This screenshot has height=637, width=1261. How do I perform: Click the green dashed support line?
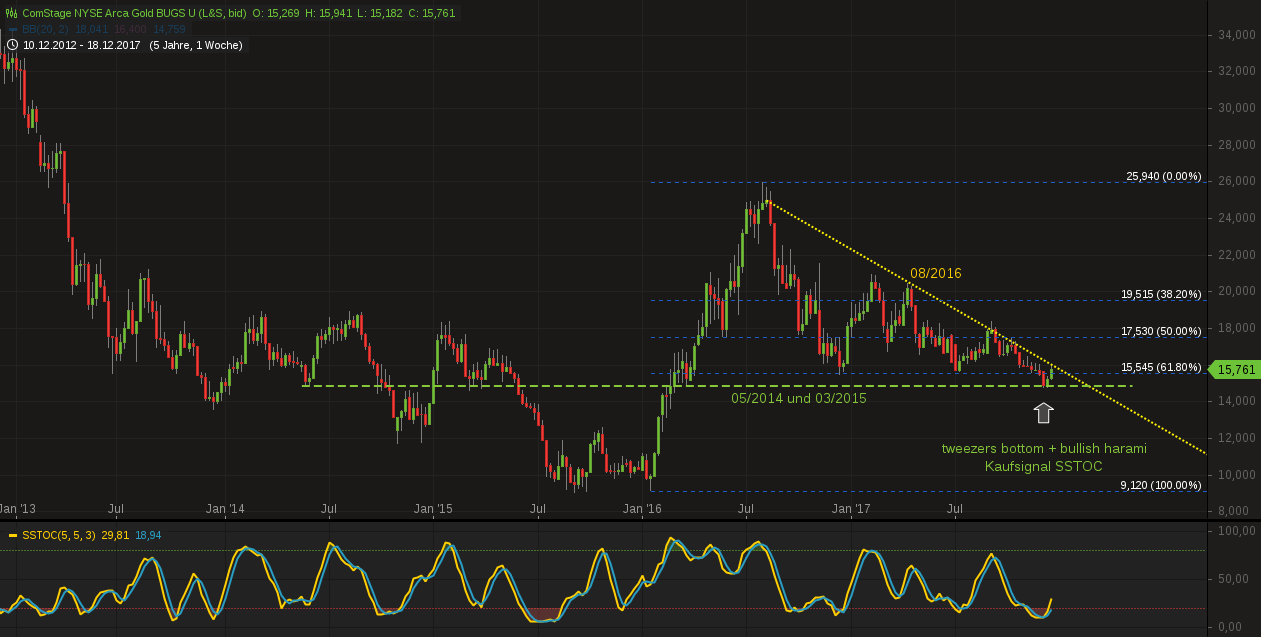(x=600, y=384)
